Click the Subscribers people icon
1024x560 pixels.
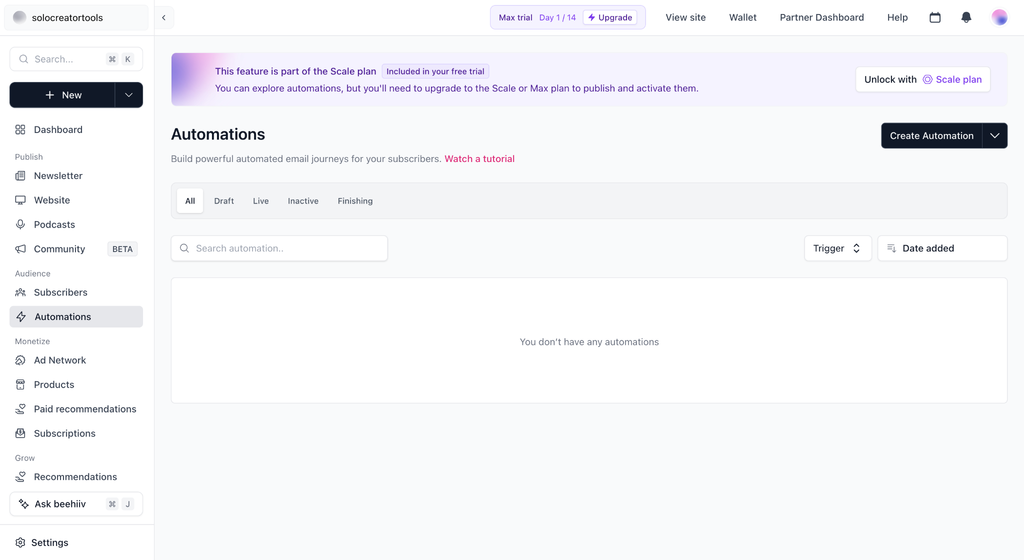tap(20, 292)
